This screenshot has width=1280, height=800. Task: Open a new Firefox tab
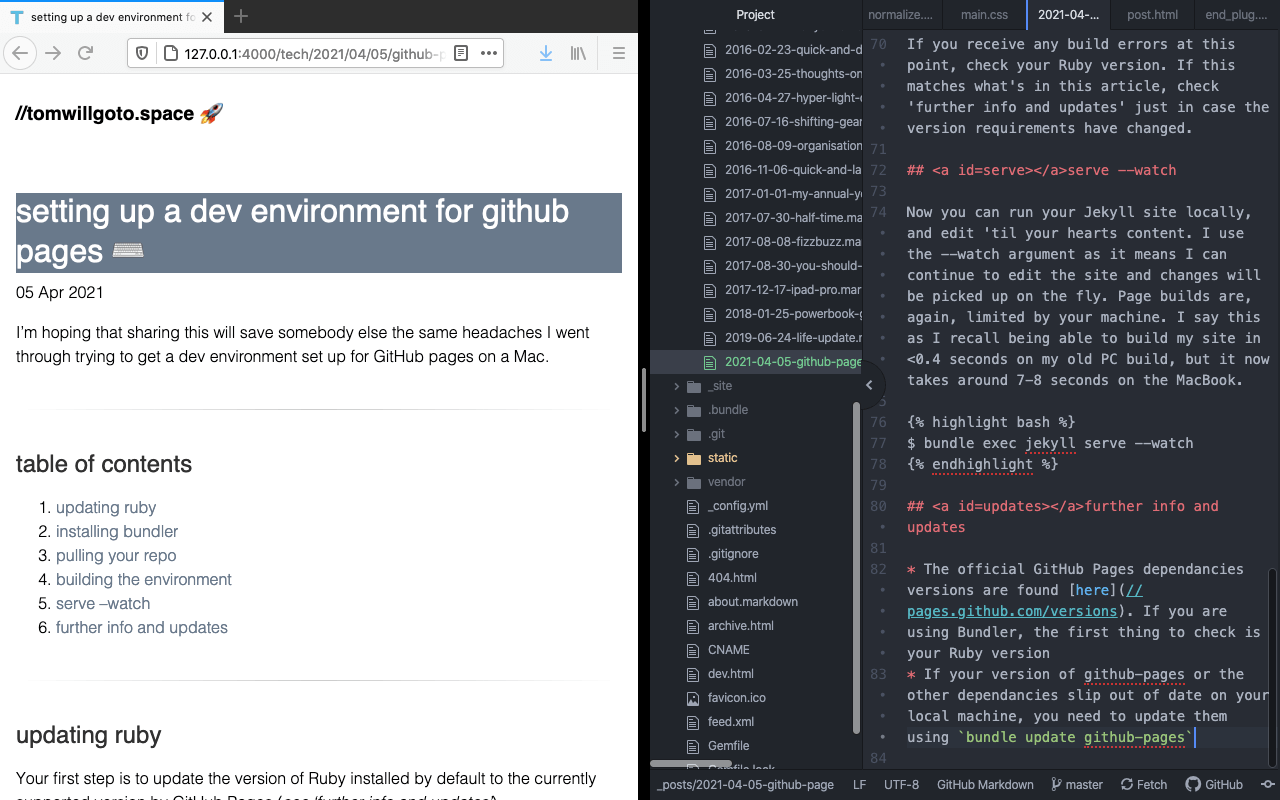point(241,16)
